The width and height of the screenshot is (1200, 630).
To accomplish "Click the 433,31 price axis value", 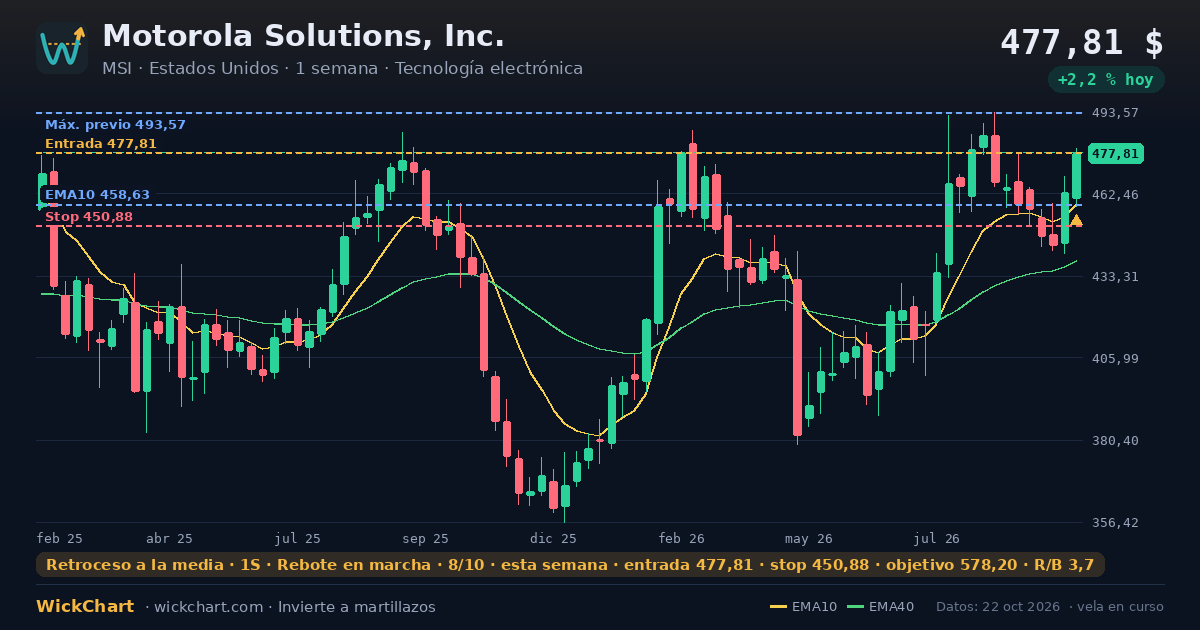I will pyautogui.click(x=1116, y=276).
